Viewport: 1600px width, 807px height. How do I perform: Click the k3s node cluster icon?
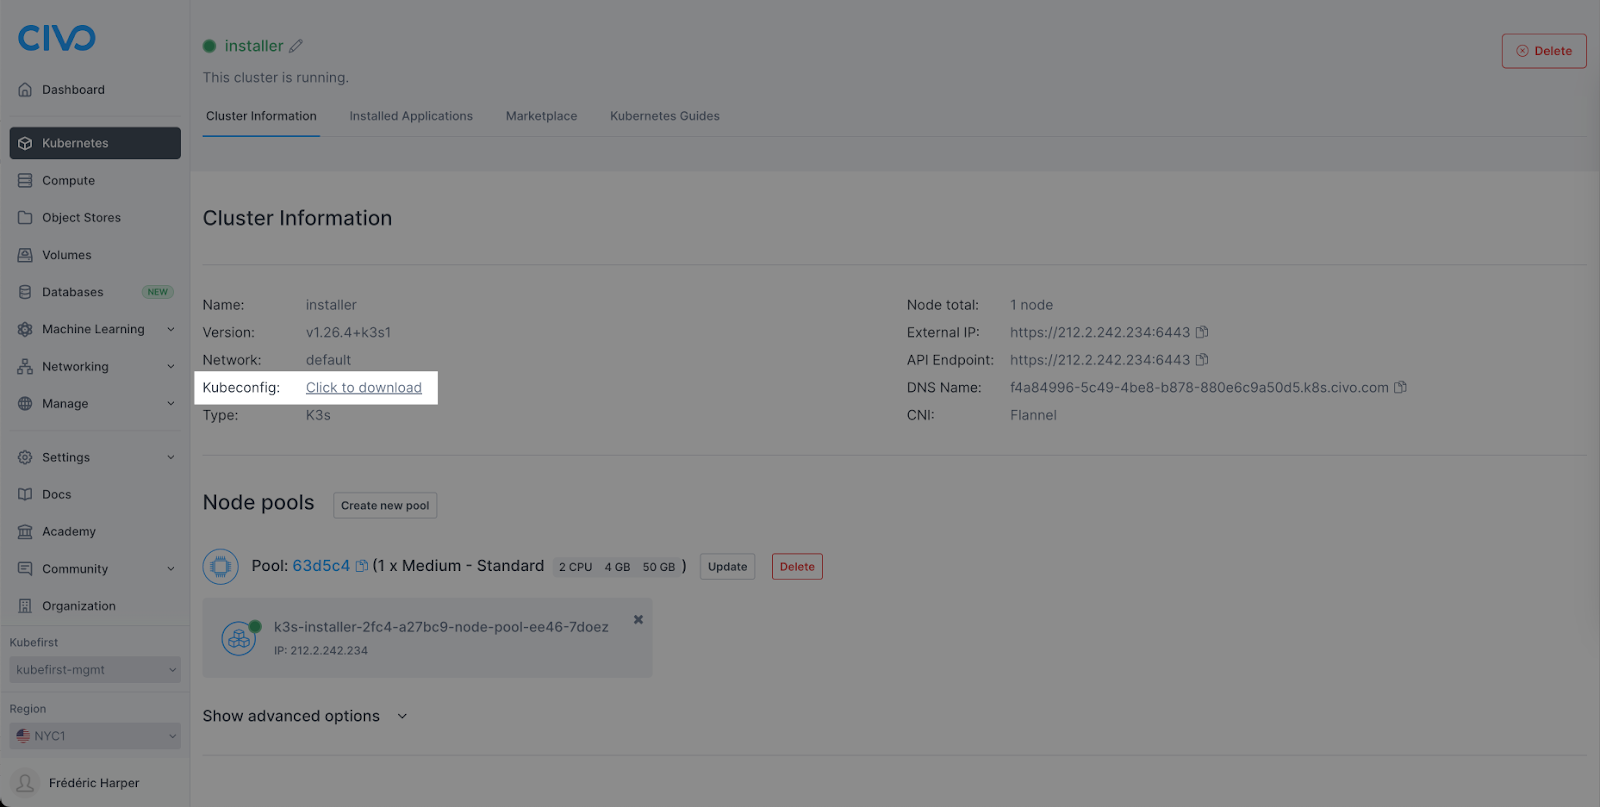(x=239, y=638)
